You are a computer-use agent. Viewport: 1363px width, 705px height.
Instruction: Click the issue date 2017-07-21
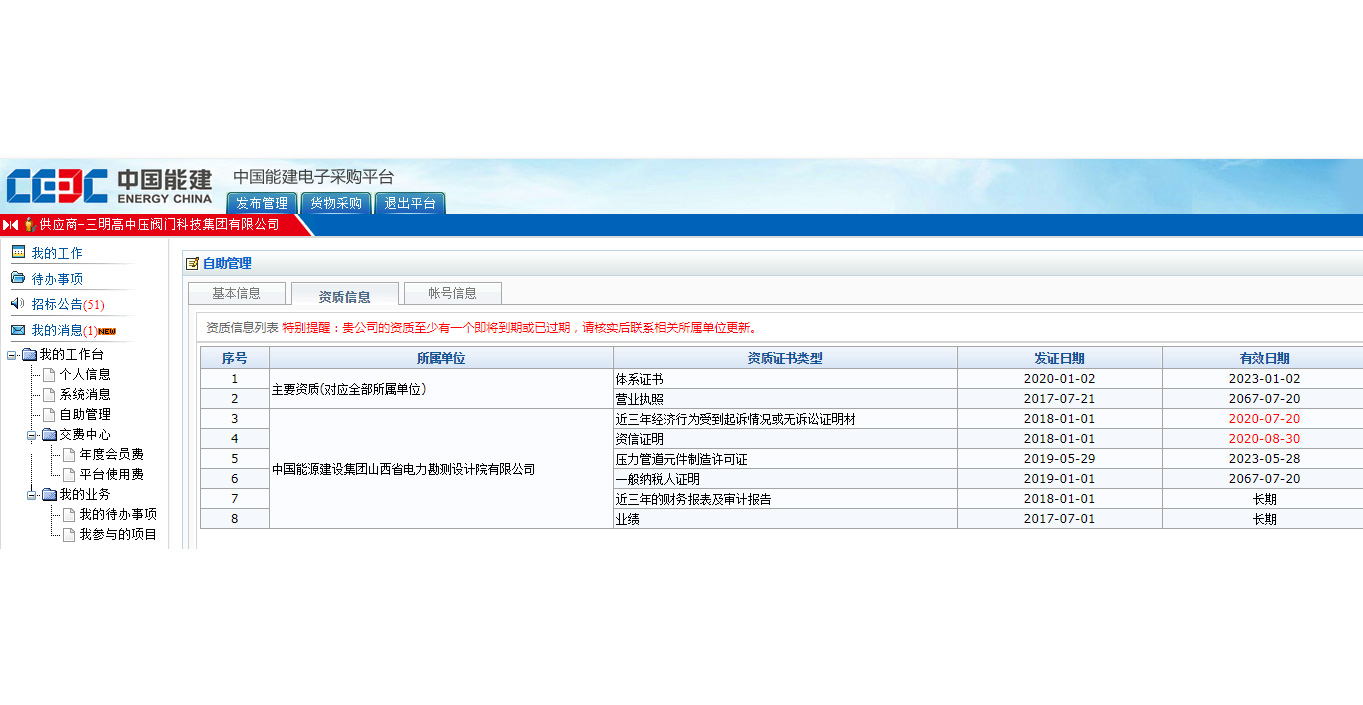(x=1060, y=399)
